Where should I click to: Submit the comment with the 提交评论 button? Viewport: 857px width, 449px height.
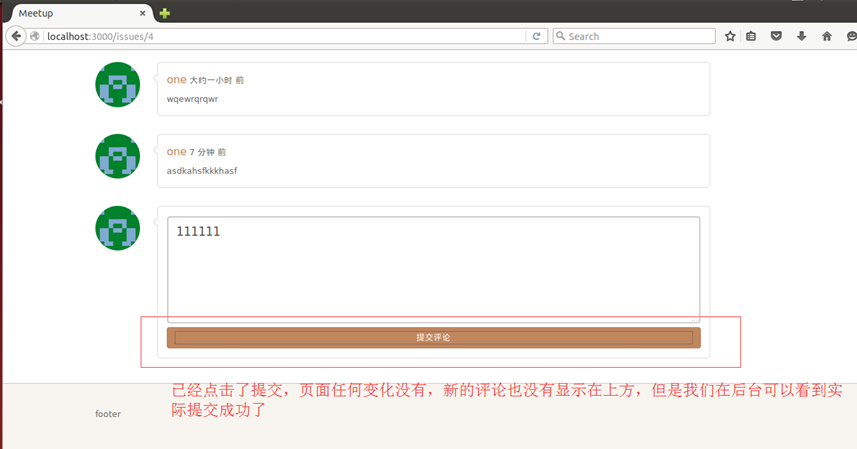click(x=433, y=338)
